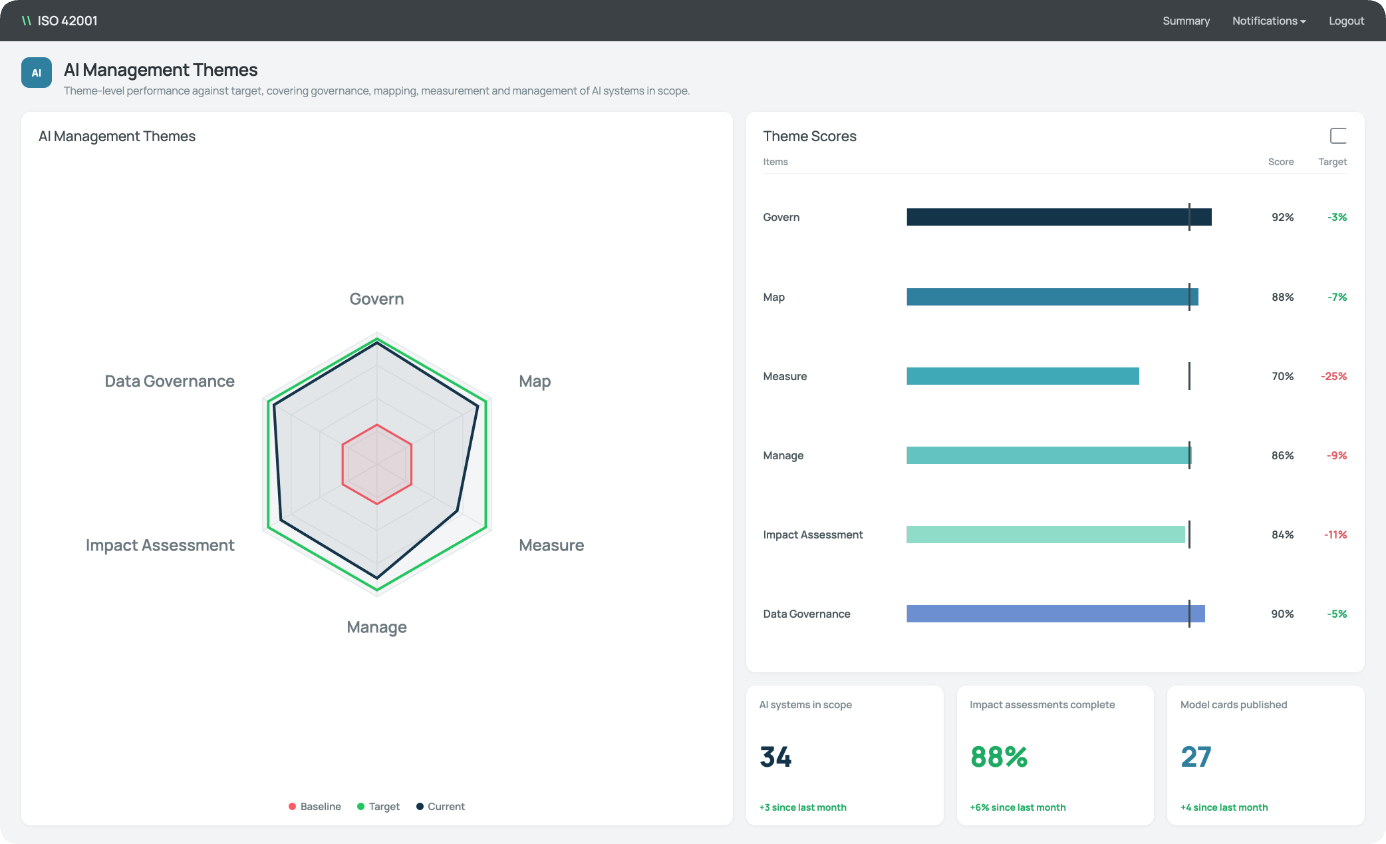Go to the Summary page
This screenshot has width=1386, height=844.
[x=1186, y=21]
